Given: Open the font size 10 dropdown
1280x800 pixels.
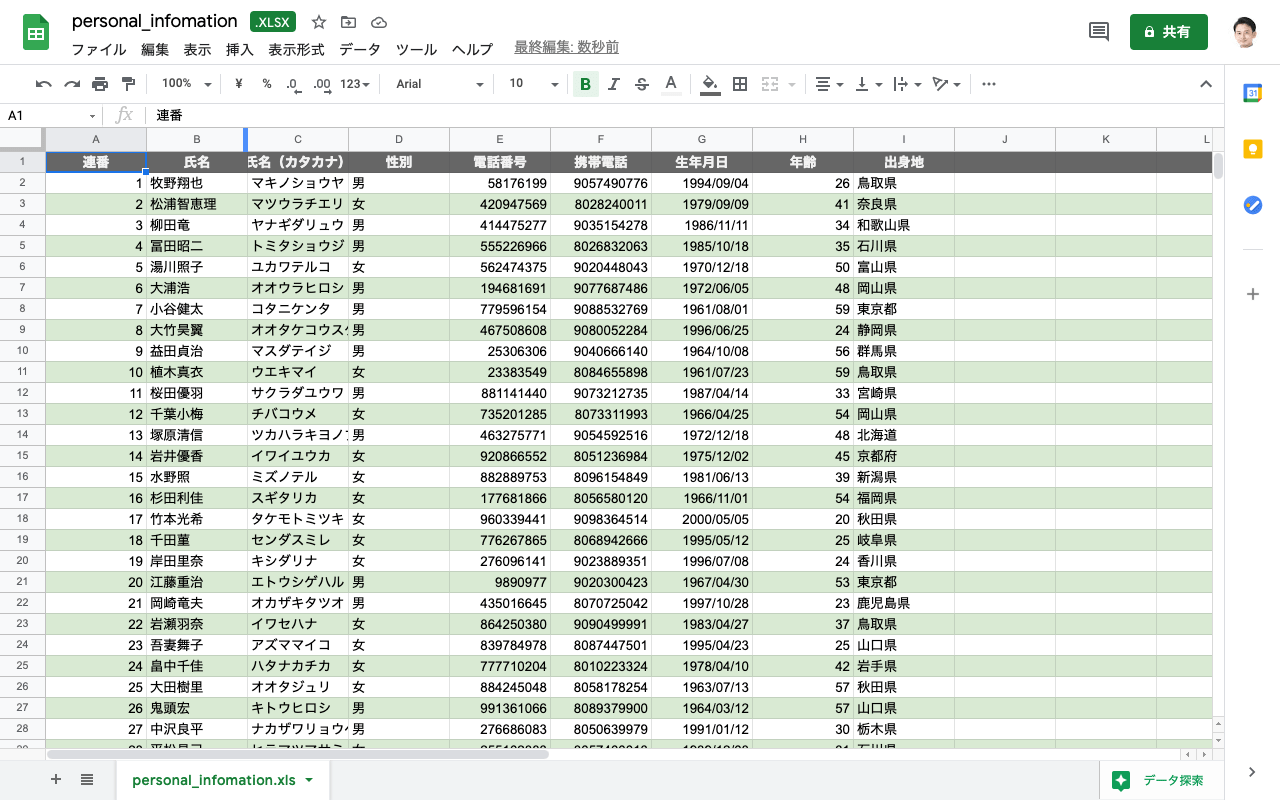Looking at the screenshot, I should 534,84.
